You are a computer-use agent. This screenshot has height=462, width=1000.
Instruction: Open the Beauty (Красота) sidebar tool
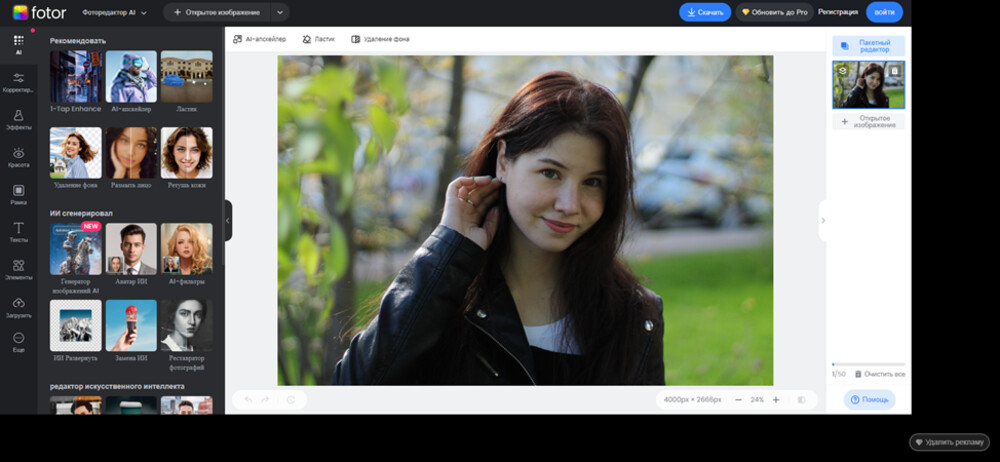[18, 157]
